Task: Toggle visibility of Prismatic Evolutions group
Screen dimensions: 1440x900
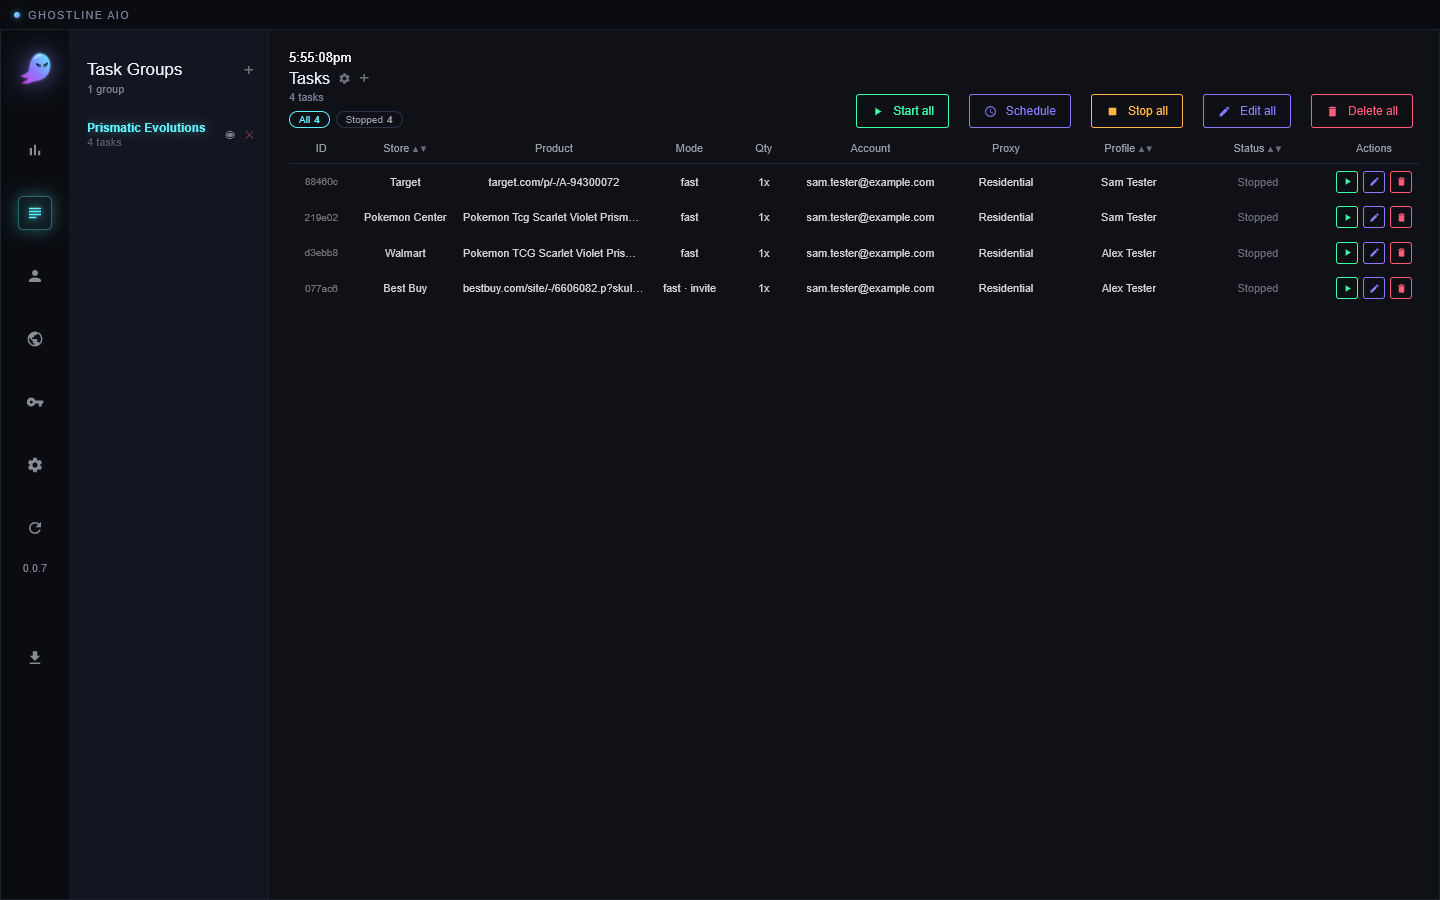Action: click(230, 135)
